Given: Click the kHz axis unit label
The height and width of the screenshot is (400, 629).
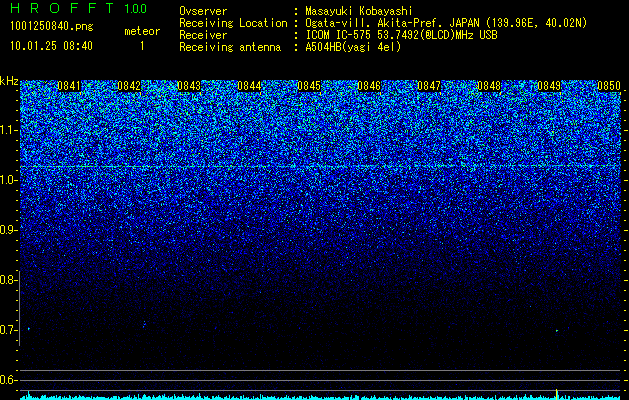Looking at the screenshot, I should tap(9, 81).
